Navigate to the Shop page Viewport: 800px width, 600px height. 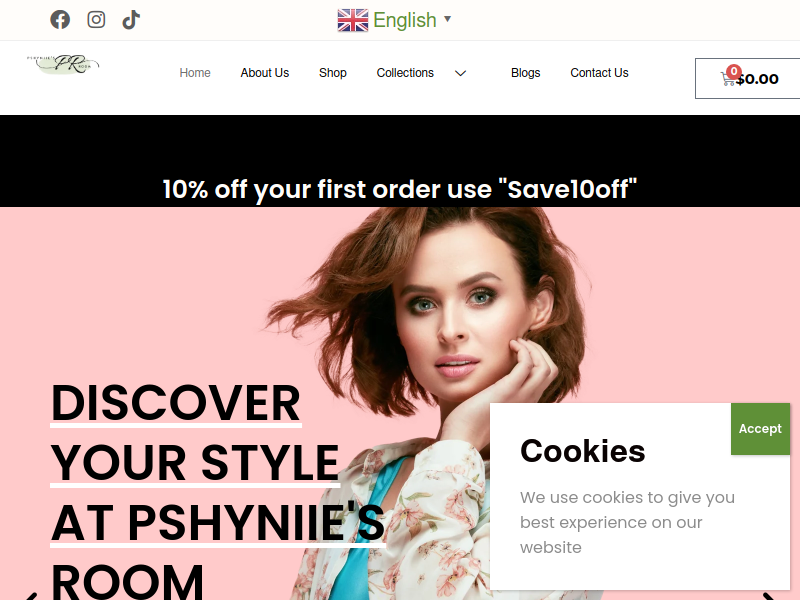(333, 73)
